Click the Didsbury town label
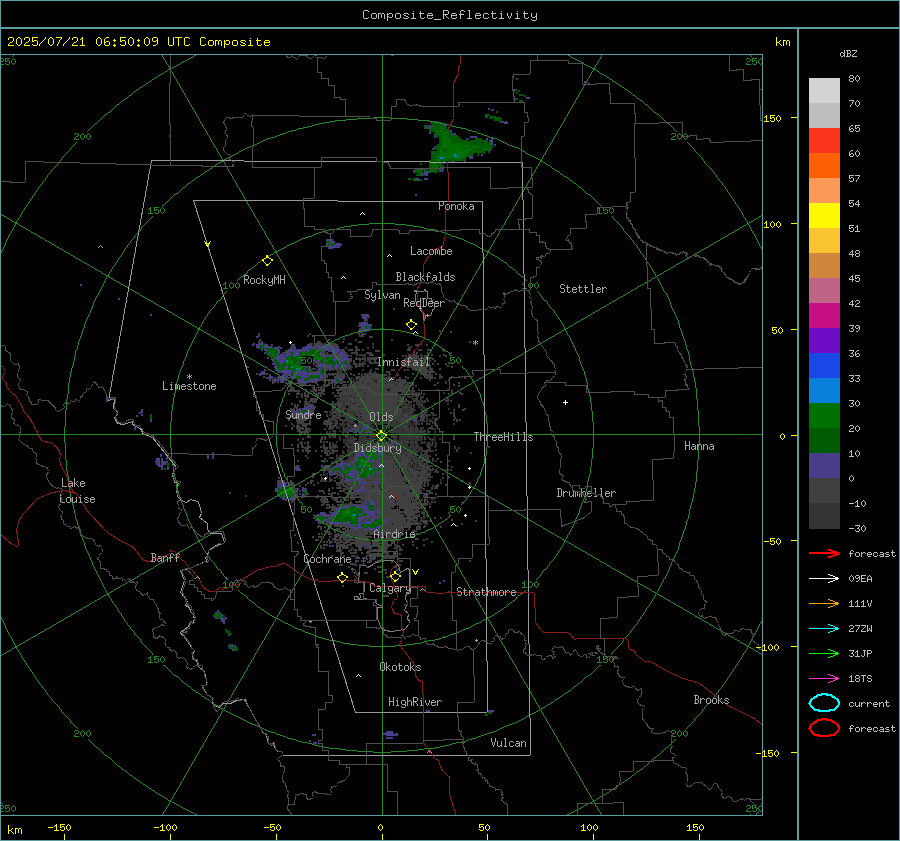This screenshot has height=841, width=900. (377, 448)
